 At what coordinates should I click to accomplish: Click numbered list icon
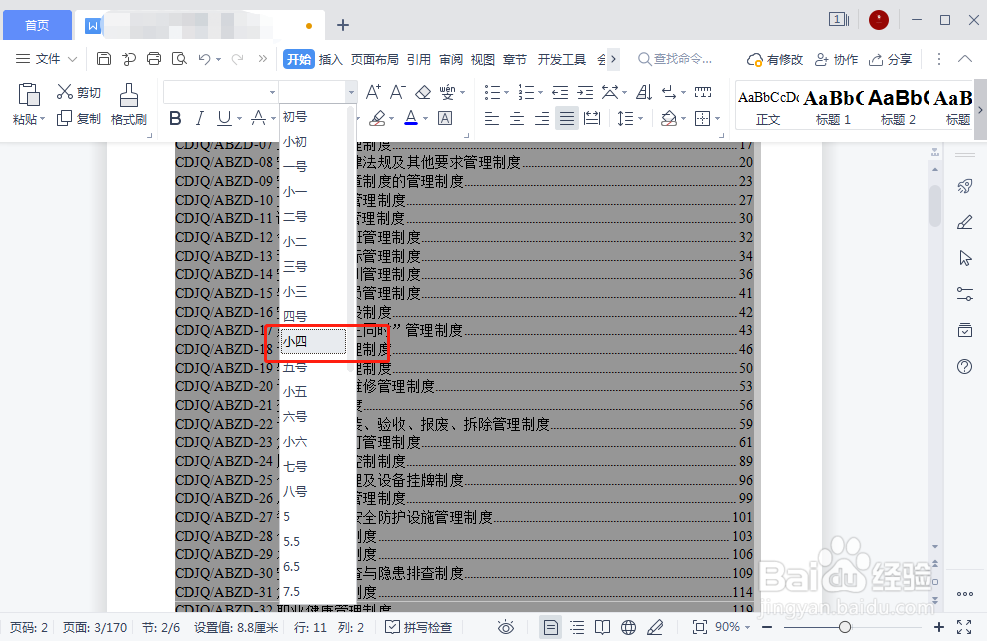pos(526,93)
